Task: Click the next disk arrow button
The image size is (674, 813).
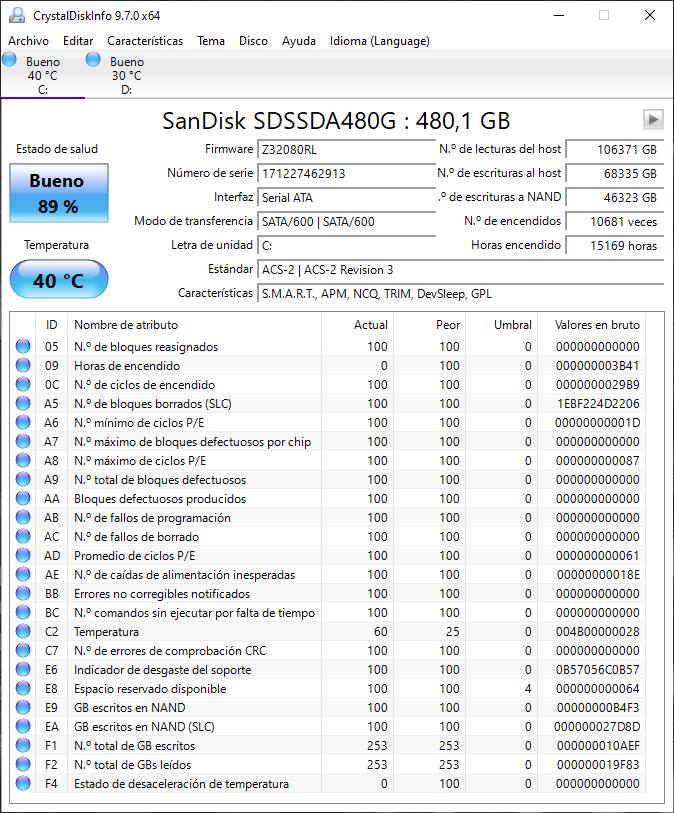Action: pyautogui.click(x=653, y=120)
